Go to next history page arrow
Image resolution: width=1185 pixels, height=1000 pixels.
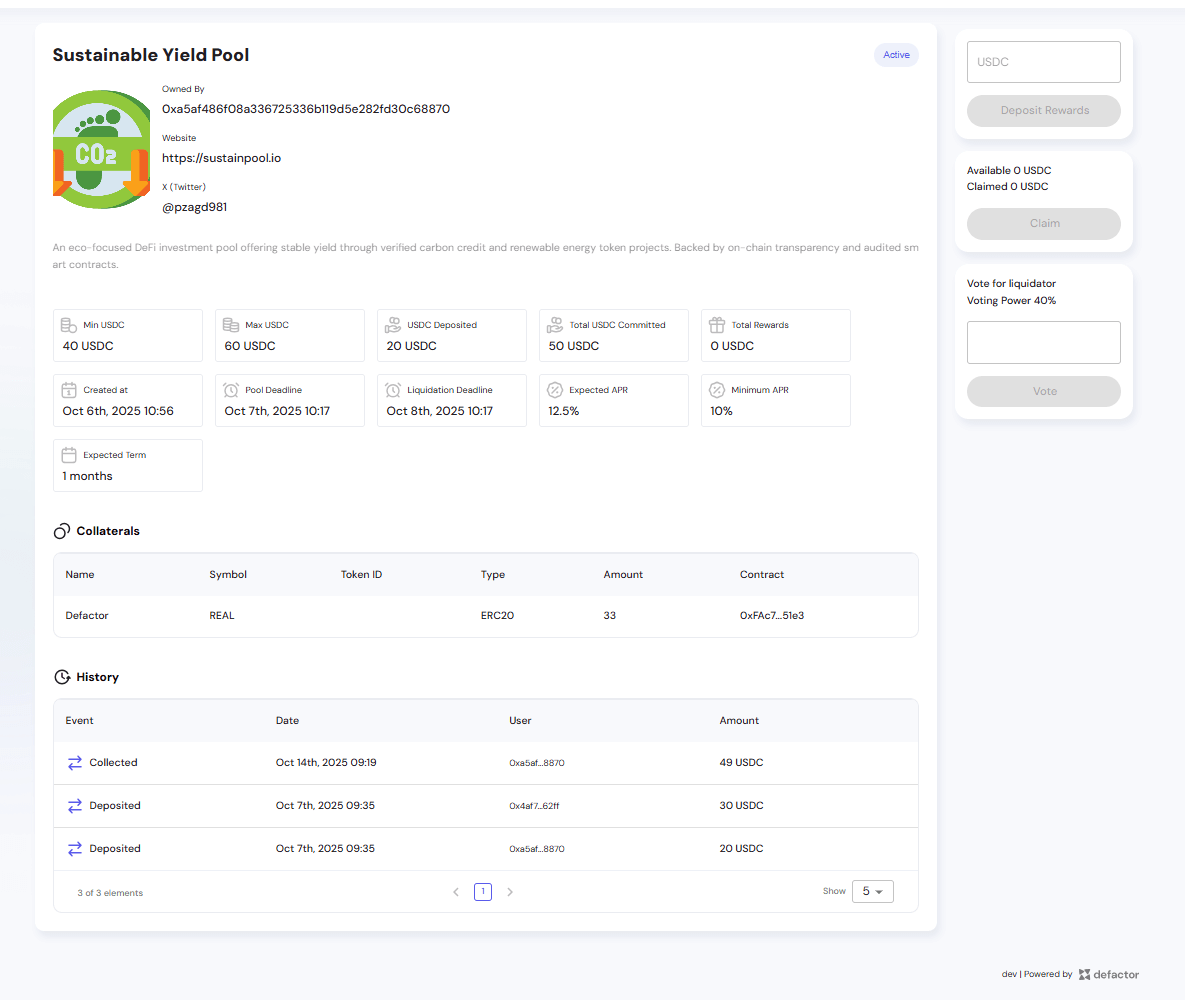pyautogui.click(x=510, y=892)
